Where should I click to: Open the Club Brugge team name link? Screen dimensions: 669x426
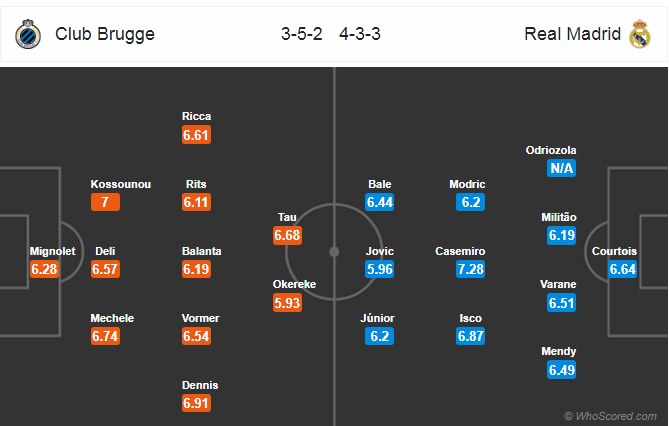[x=105, y=34]
